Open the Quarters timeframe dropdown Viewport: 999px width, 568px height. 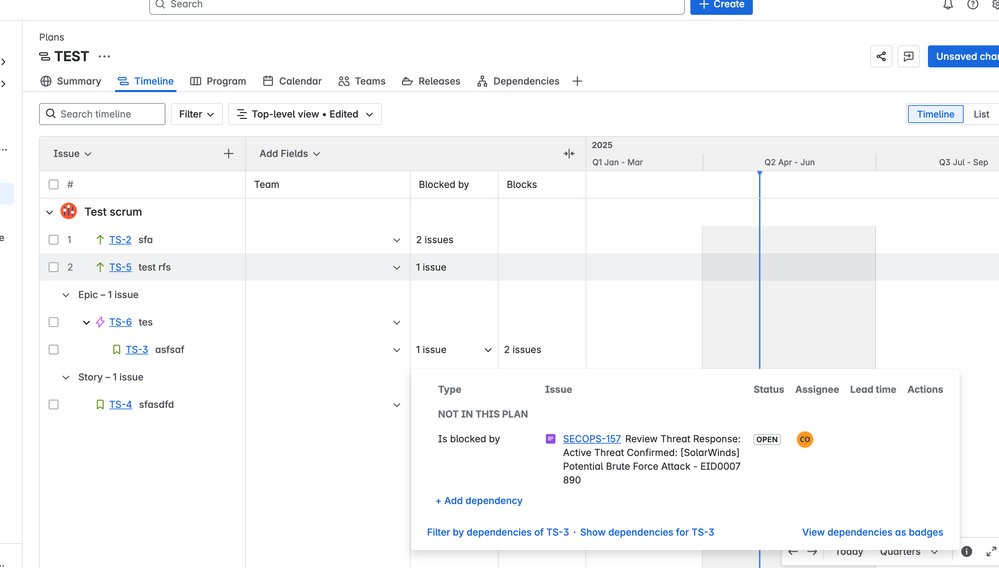909,551
